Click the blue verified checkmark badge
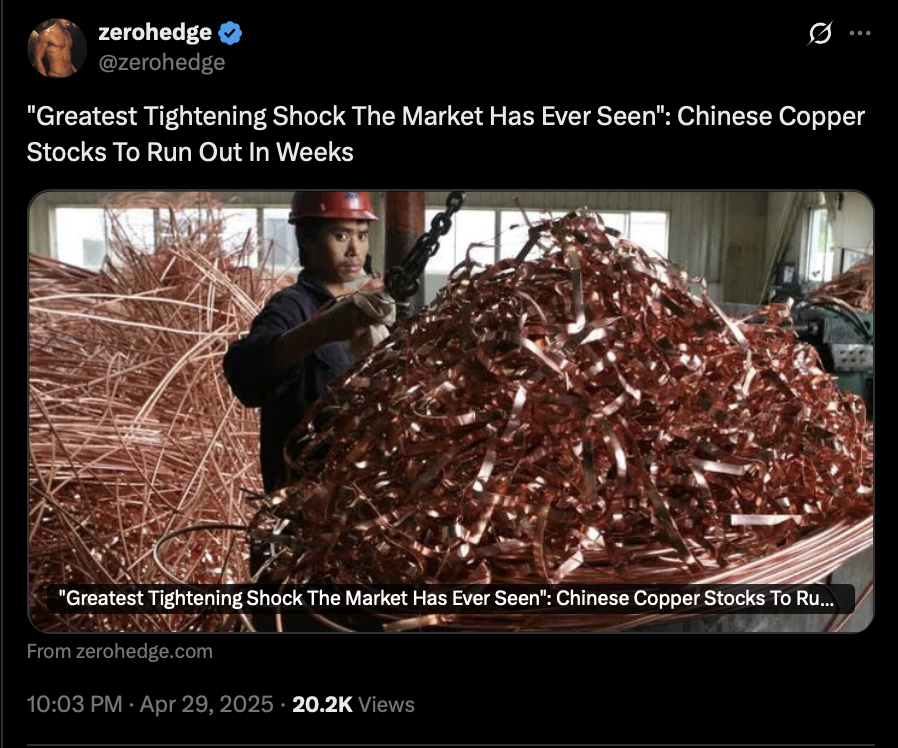The image size is (898, 748). tap(230, 33)
